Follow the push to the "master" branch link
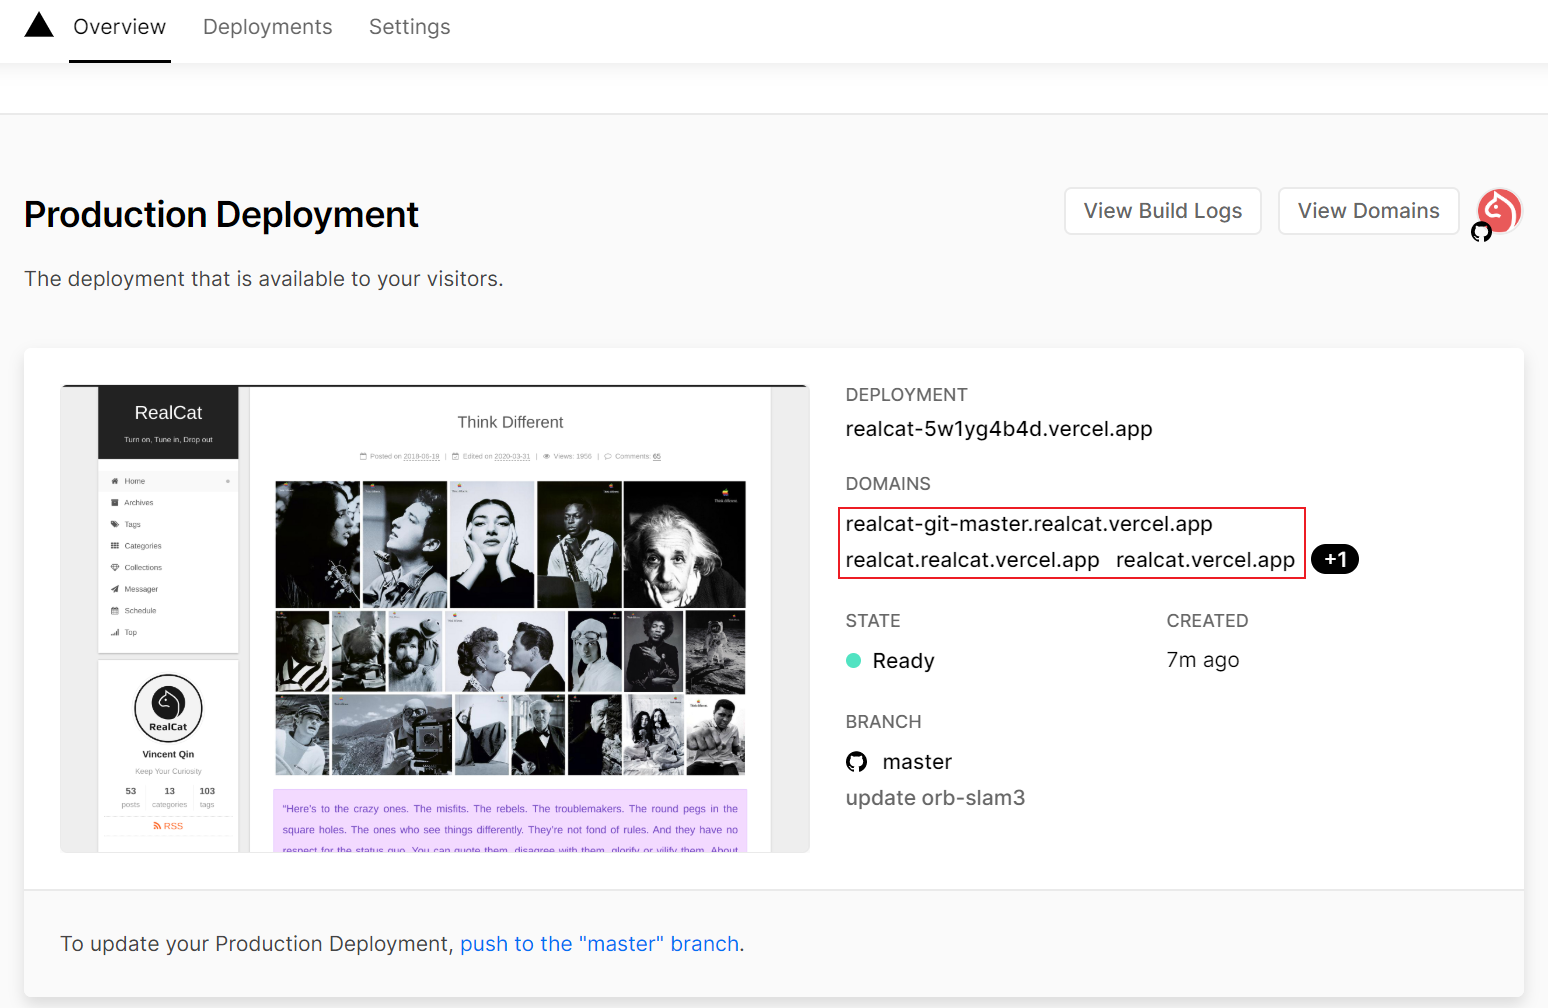Image resolution: width=1548 pixels, height=1008 pixels. [x=599, y=944]
